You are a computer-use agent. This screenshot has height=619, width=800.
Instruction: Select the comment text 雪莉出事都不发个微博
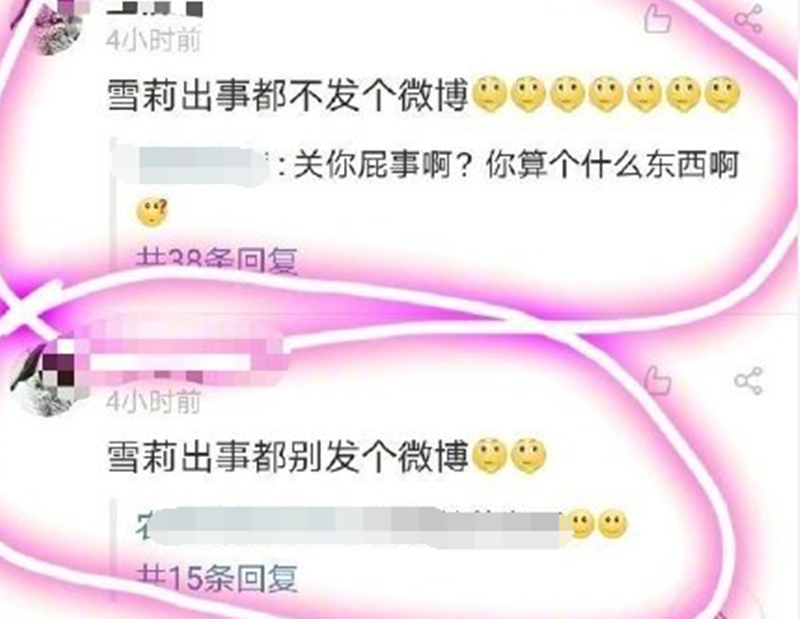[x=288, y=96]
